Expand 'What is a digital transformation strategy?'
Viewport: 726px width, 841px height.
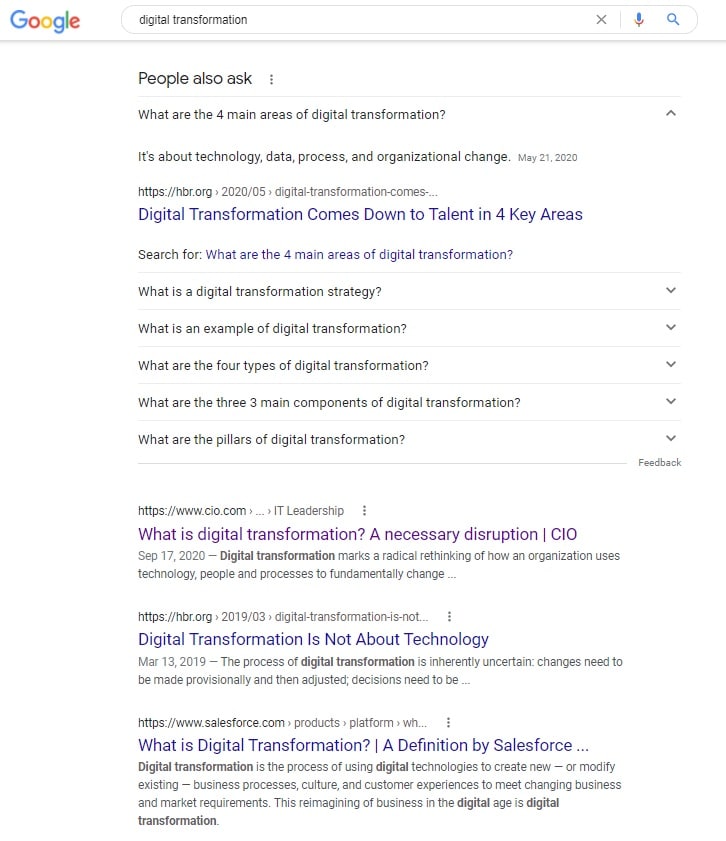pos(671,290)
